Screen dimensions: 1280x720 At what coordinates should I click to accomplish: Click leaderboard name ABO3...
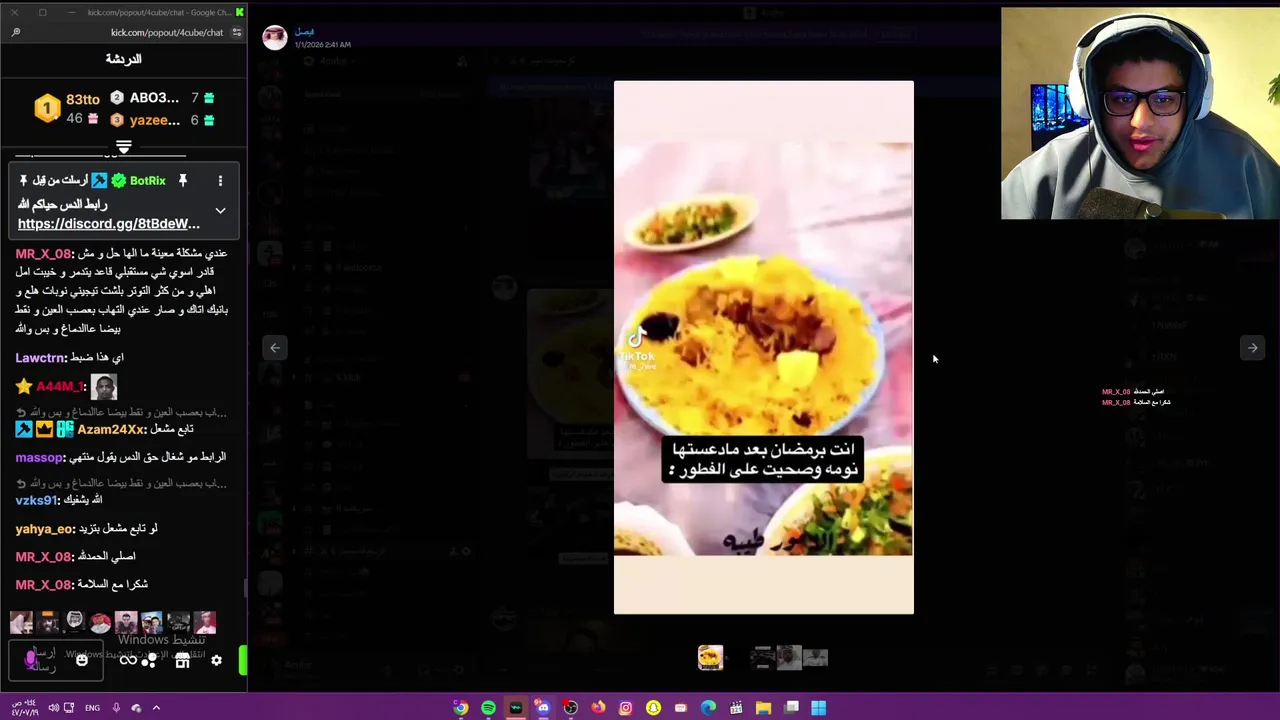click(x=154, y=98)
